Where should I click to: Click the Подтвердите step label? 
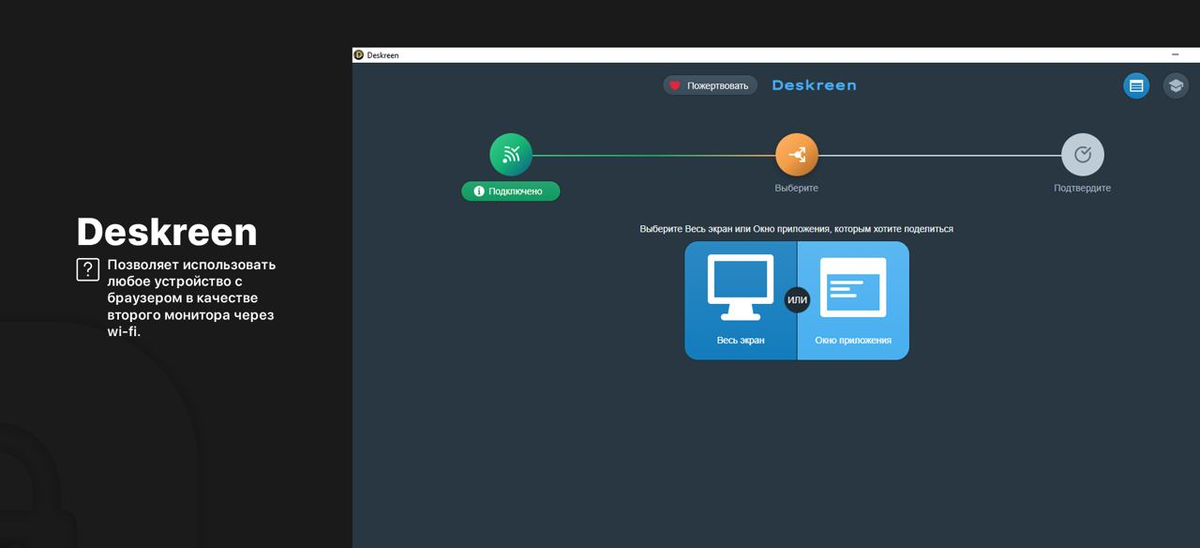pyautogui.click(x=1082, y=188)
